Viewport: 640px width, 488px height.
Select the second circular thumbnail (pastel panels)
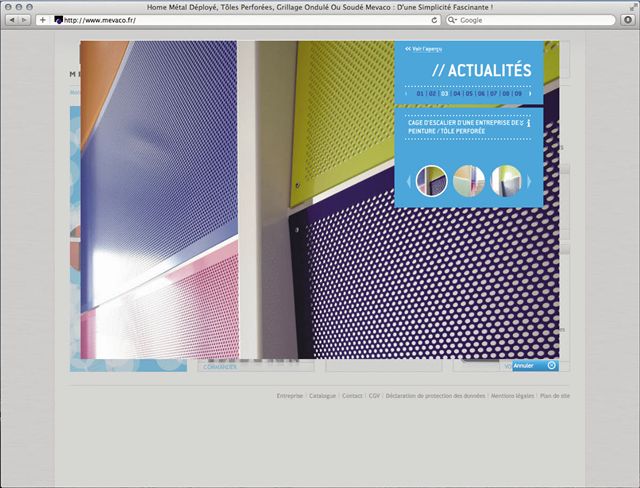pyautogui.click(x=469, y=181)
